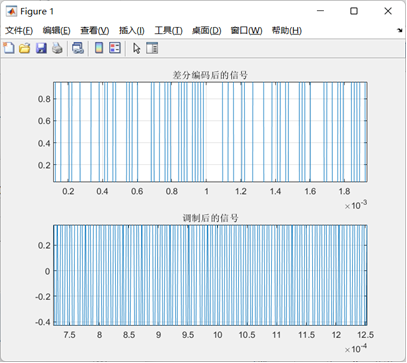
Task: Save the figure with the floppy icon
Action: (x=41, y=48)
